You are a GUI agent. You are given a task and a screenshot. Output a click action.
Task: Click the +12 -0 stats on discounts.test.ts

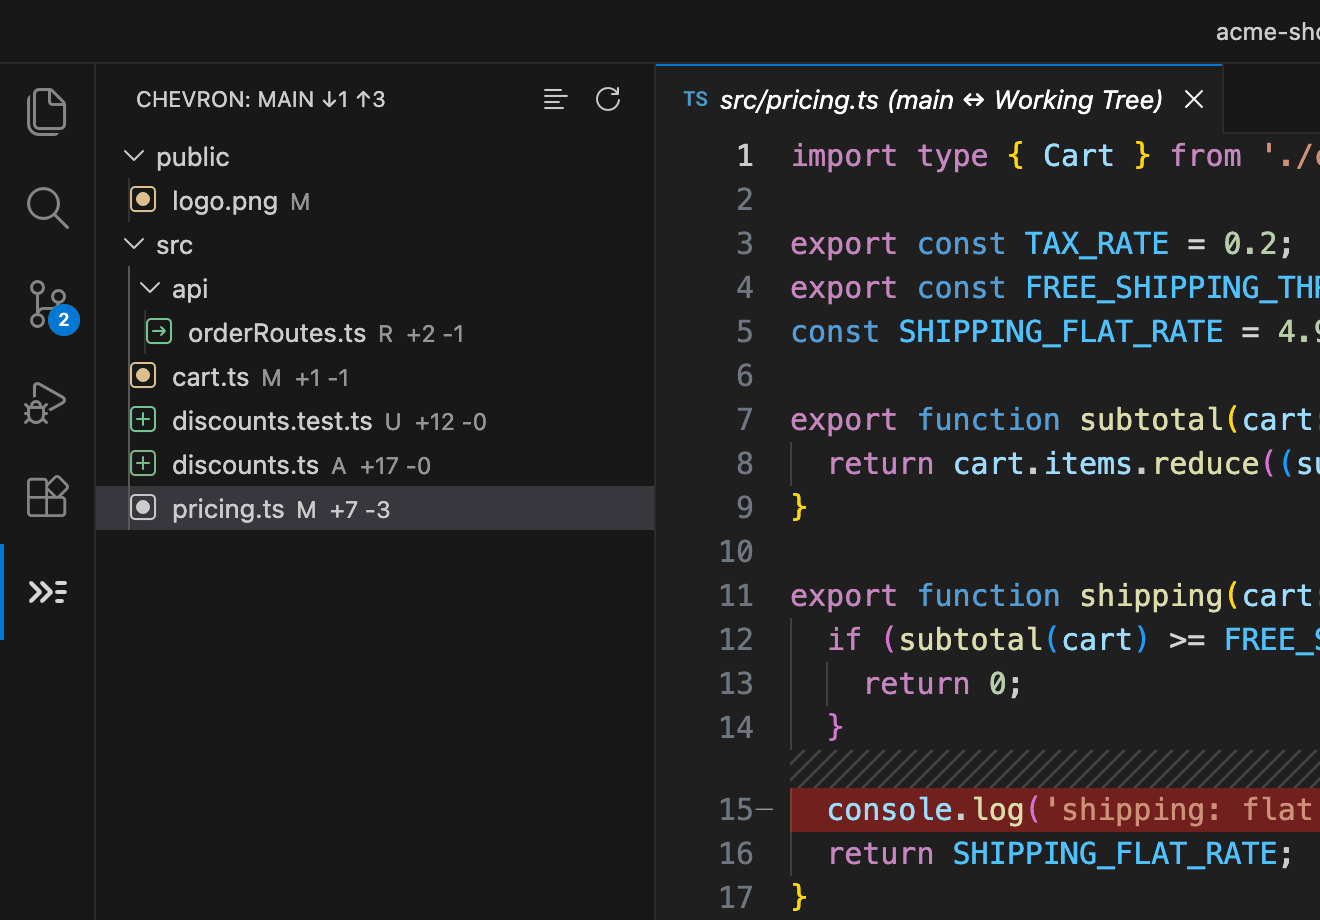[x=451, y=422]
